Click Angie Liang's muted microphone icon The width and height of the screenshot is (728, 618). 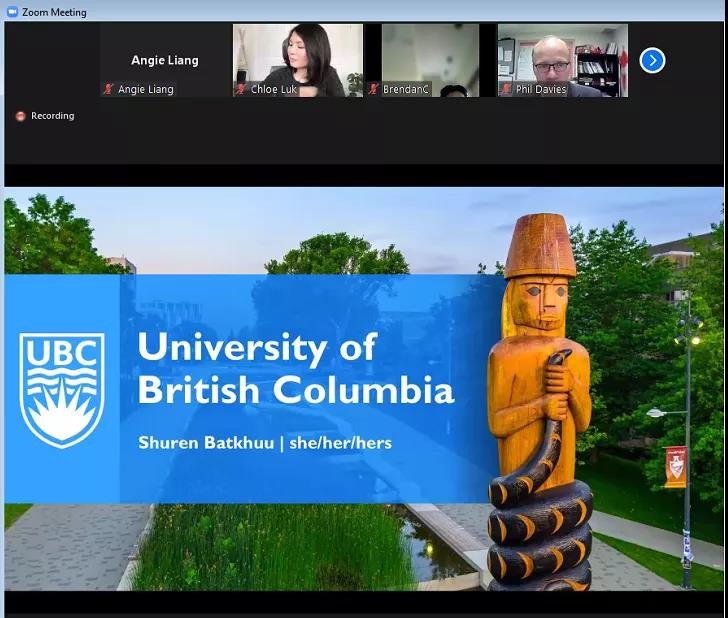108,89
